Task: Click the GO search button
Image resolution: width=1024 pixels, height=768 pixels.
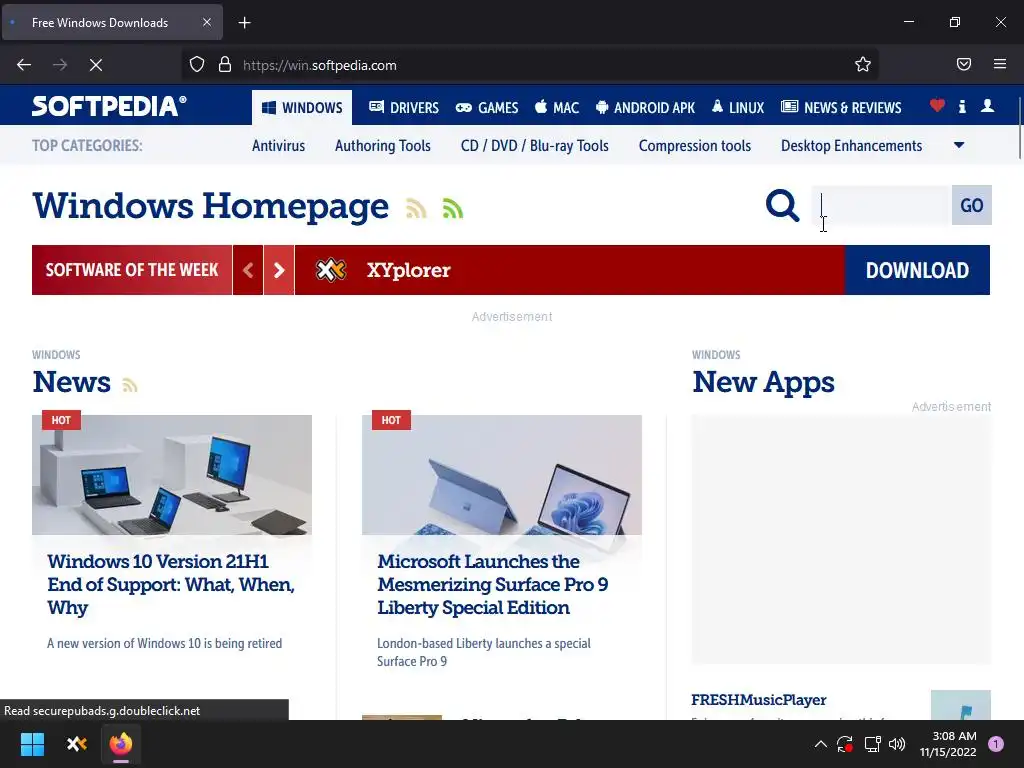Action: point(972,205)
